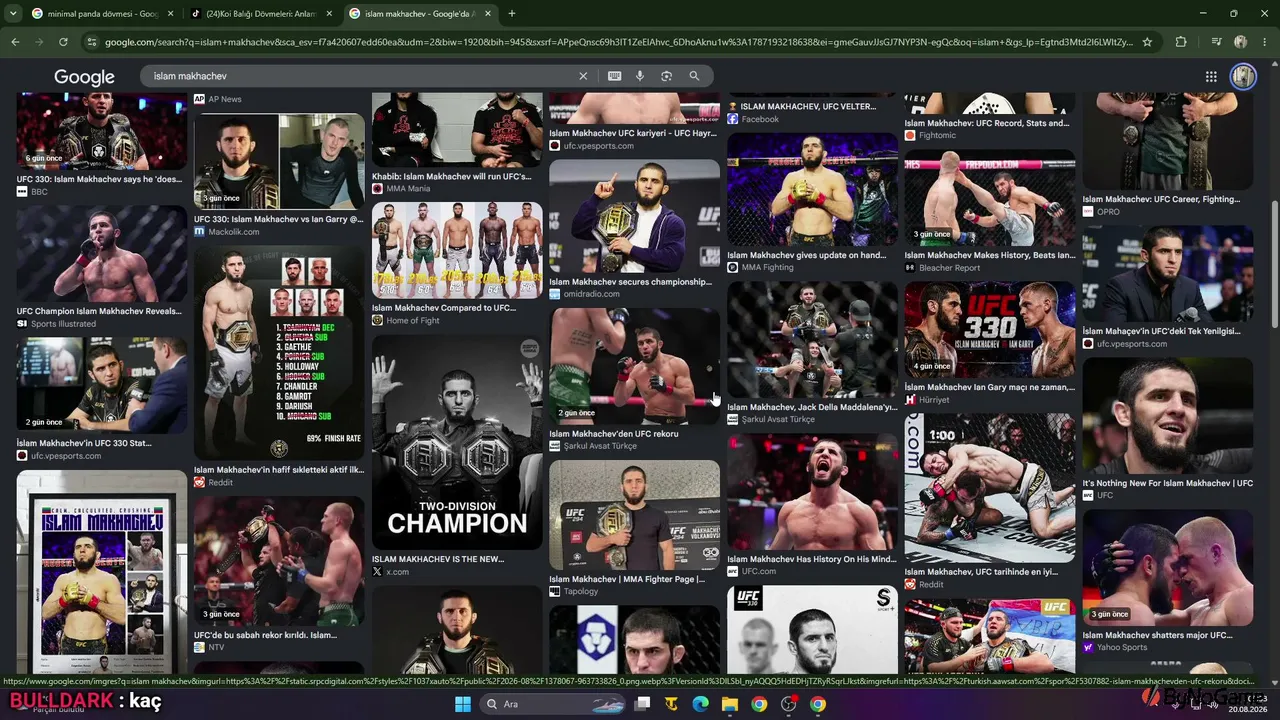This screenshot has width=1280, height=720.
Task: Select the 'islam makhachev' Google tab
Action: pyautogui.click(x=420, y=14)
